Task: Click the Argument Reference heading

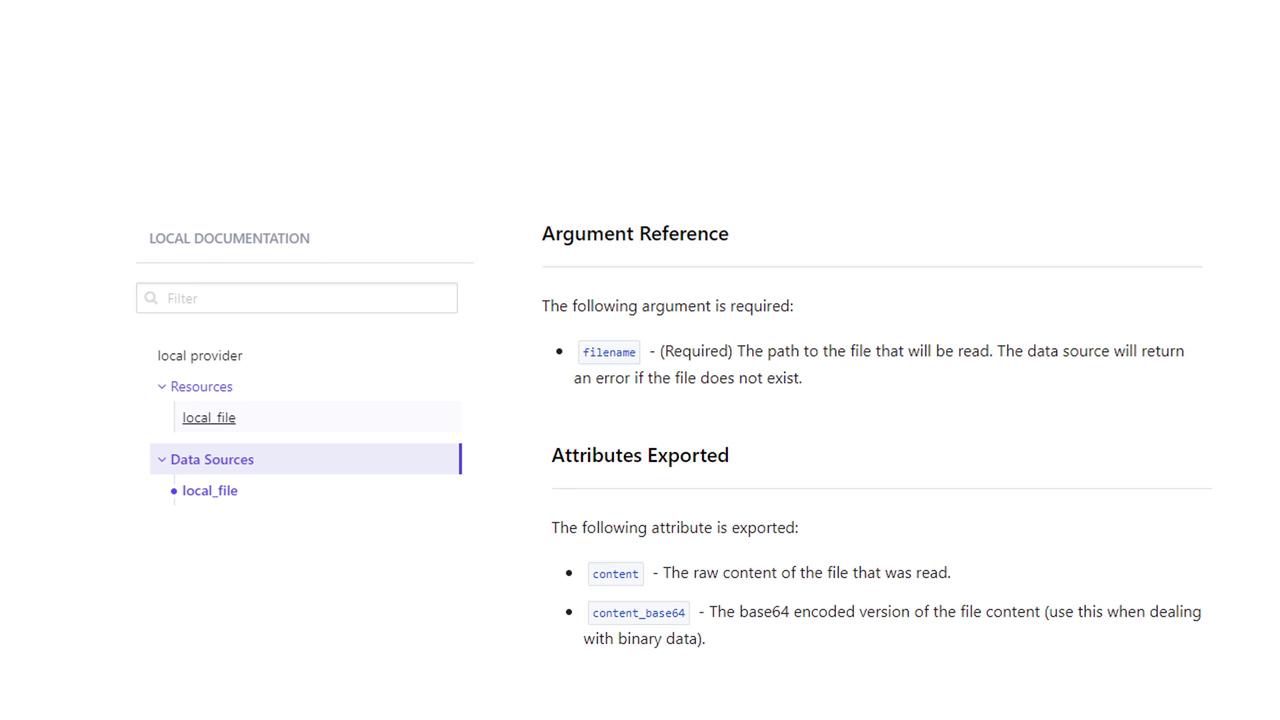Action: pyautogui.click(x=635, y=234)
